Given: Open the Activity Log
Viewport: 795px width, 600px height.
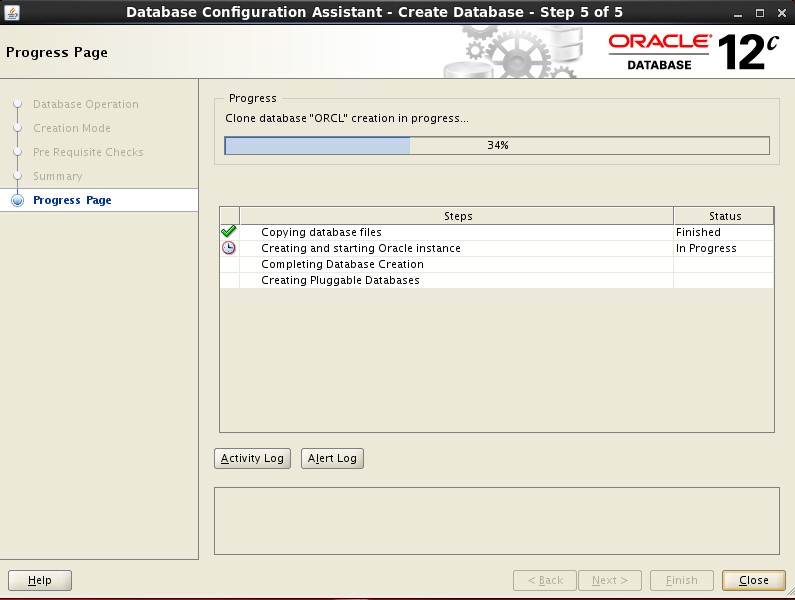Looking at the screenshot, I should pyautogui.click(x=252, y=458).
